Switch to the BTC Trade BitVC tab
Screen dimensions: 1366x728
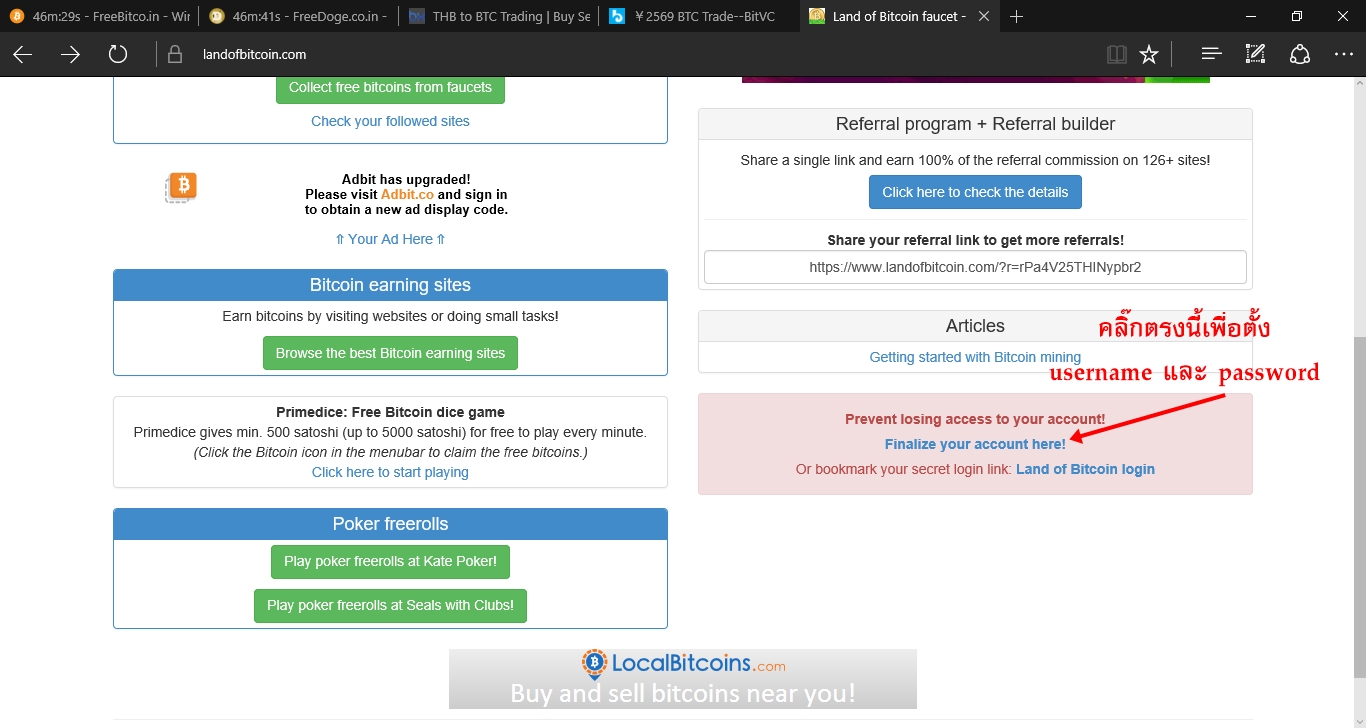pos(698,16)
